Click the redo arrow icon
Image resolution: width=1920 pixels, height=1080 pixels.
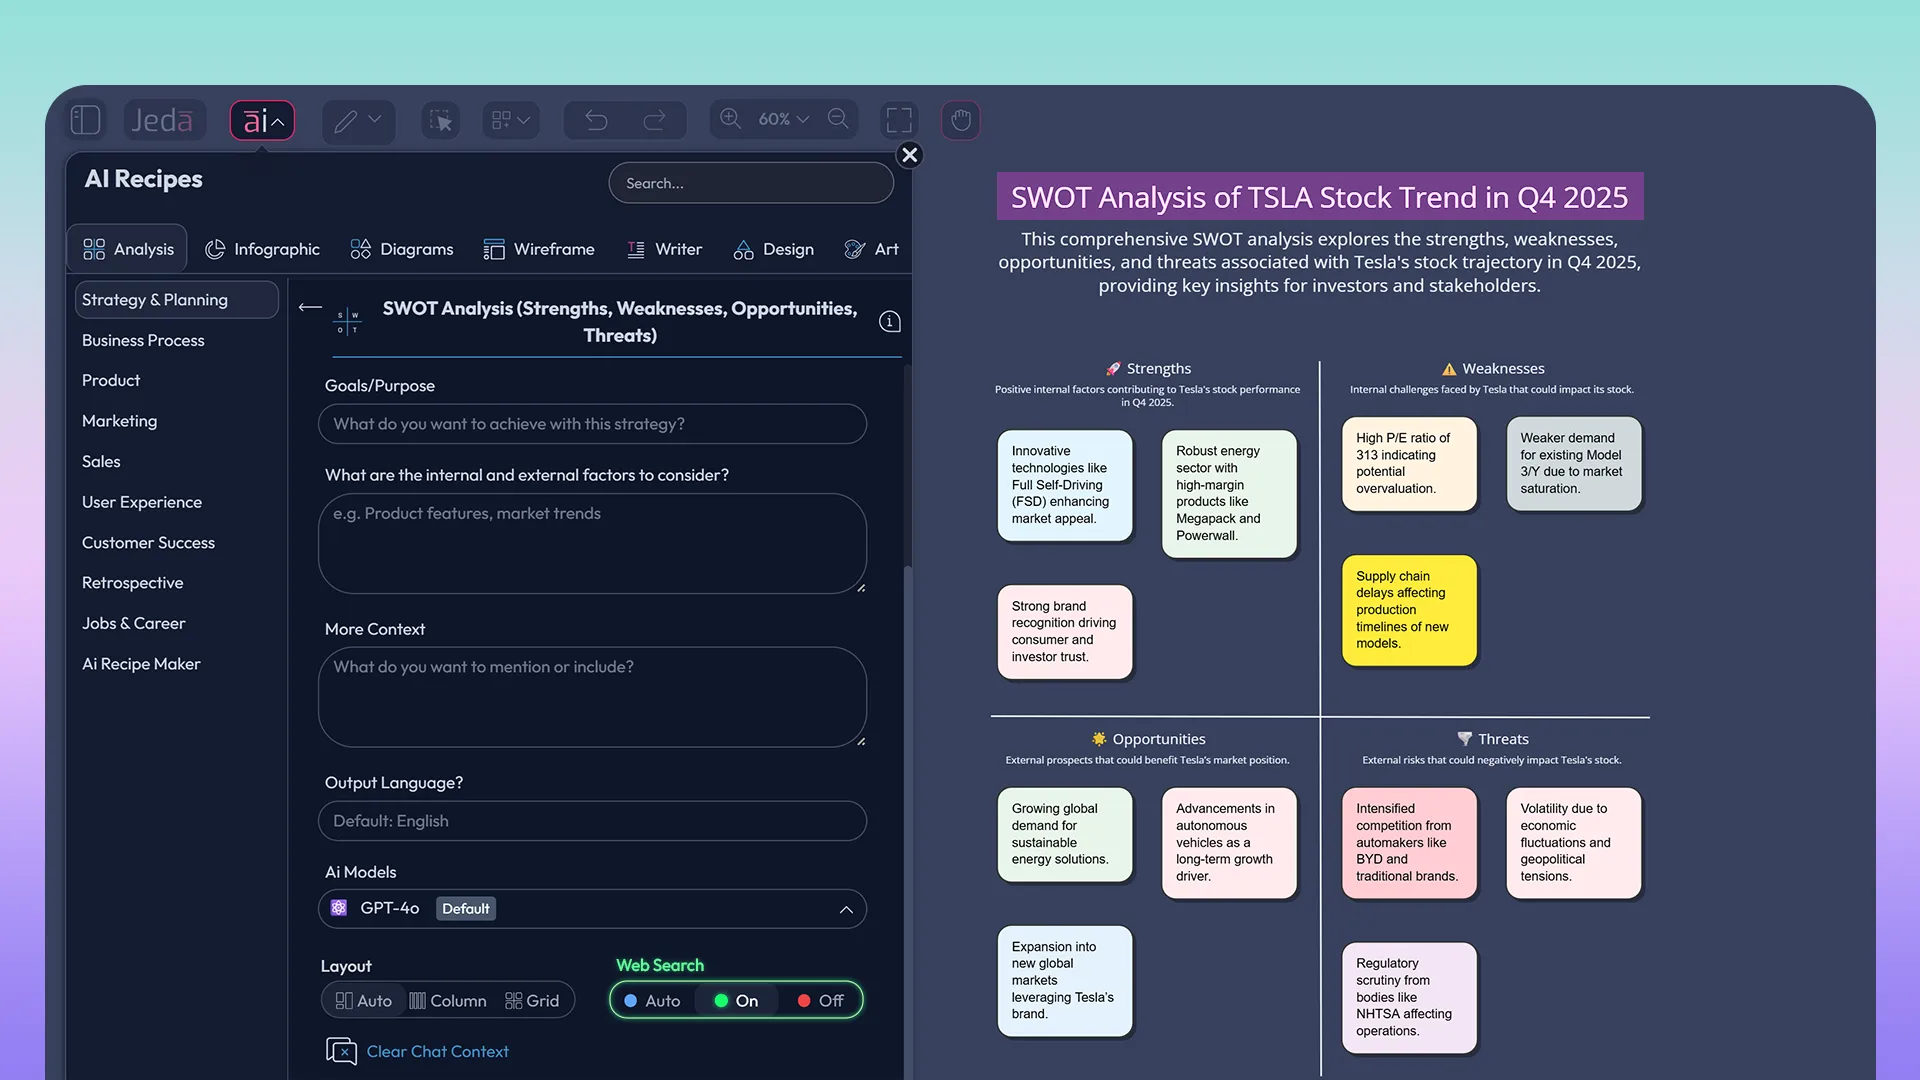[x=657, y=119]
